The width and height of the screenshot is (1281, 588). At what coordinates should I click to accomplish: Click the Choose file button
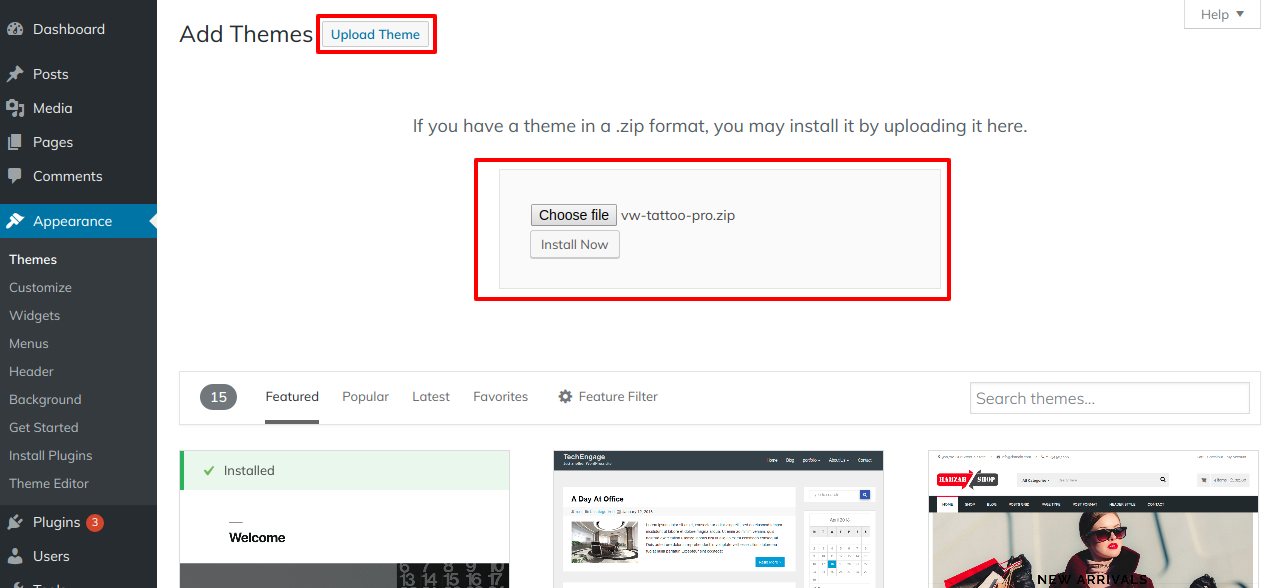click(x=574, y=215)
